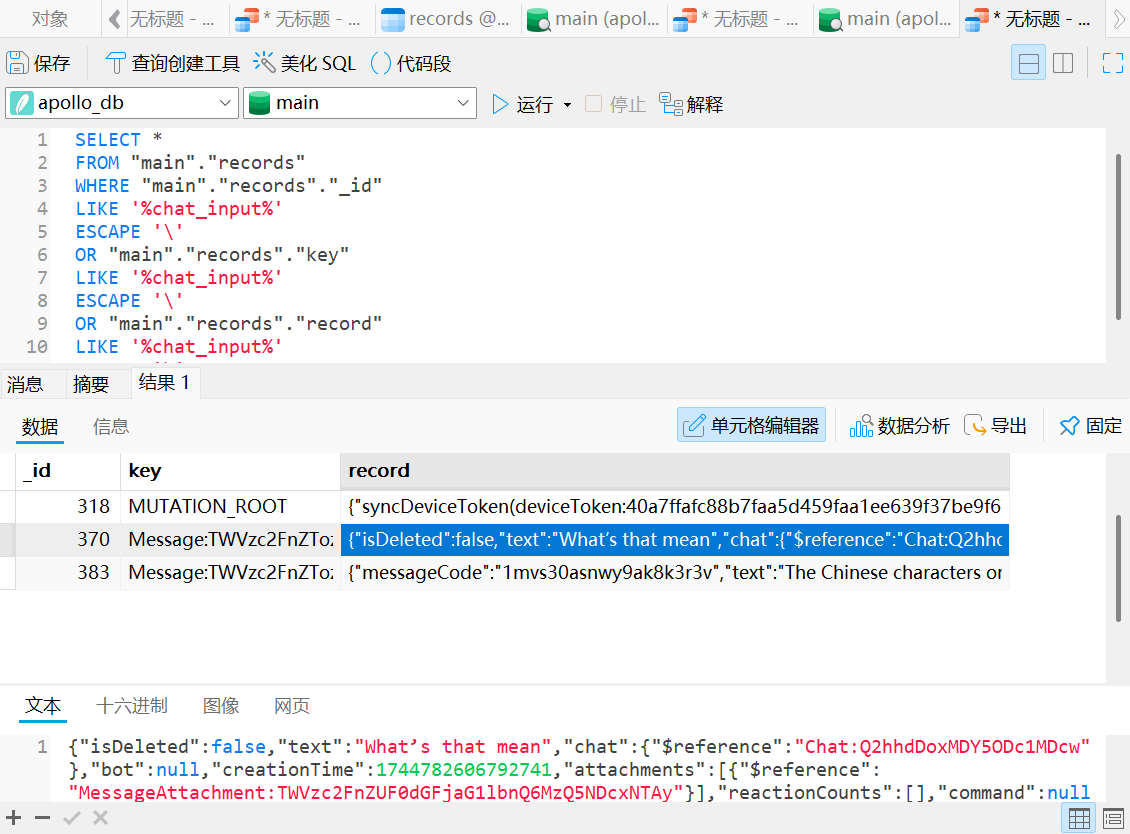Select the MUTATION_ROOT key cell
Viewport: 1130px width, 834px height.
click(230, 506)
